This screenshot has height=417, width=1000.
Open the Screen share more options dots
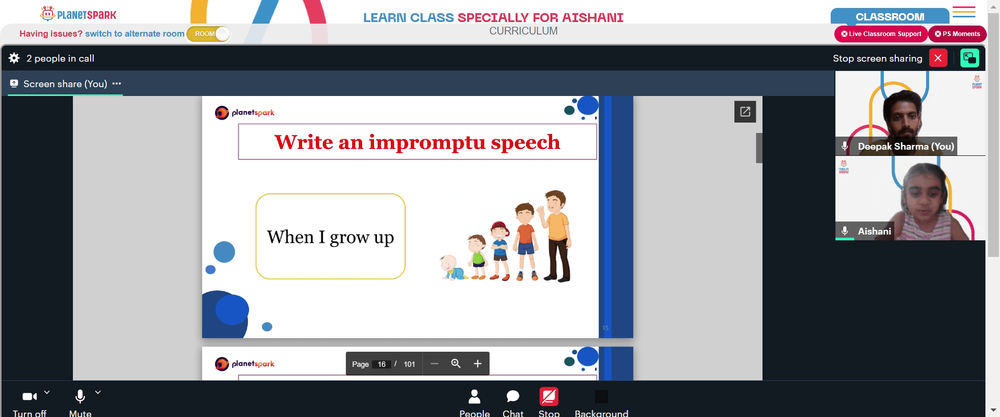tap(116, 84)
